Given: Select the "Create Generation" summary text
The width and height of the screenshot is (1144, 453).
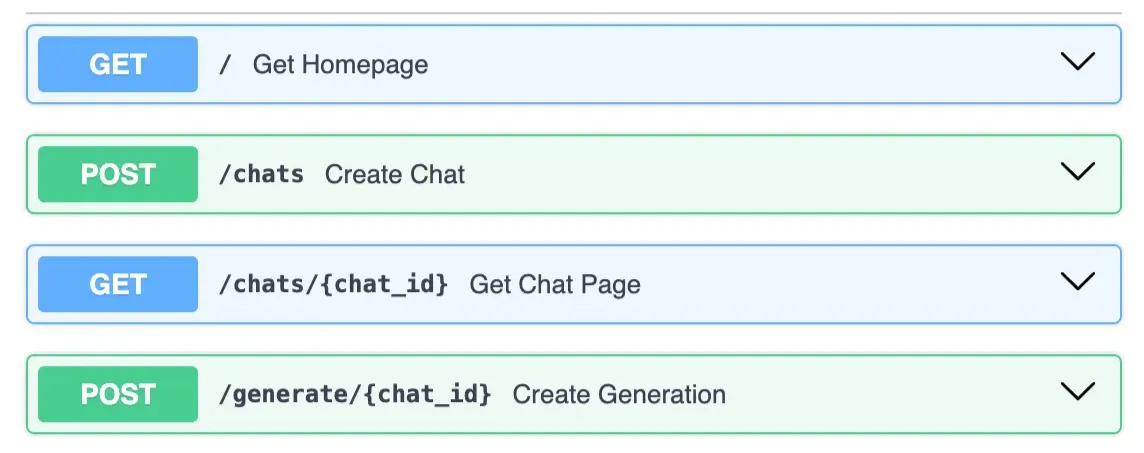Looking at the screenshot, I should click(619, 395).
